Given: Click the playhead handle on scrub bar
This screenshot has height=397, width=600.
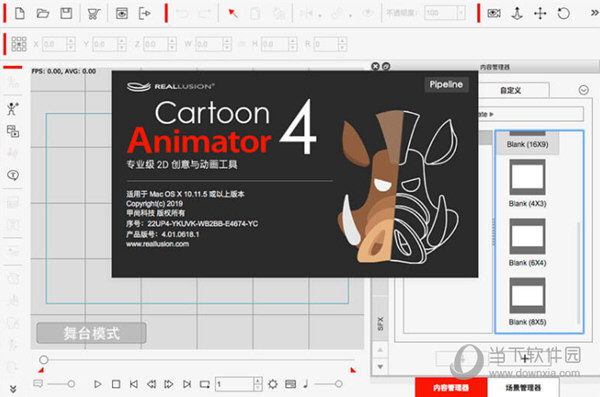Looking at the screenshot, I should point(44,359).
